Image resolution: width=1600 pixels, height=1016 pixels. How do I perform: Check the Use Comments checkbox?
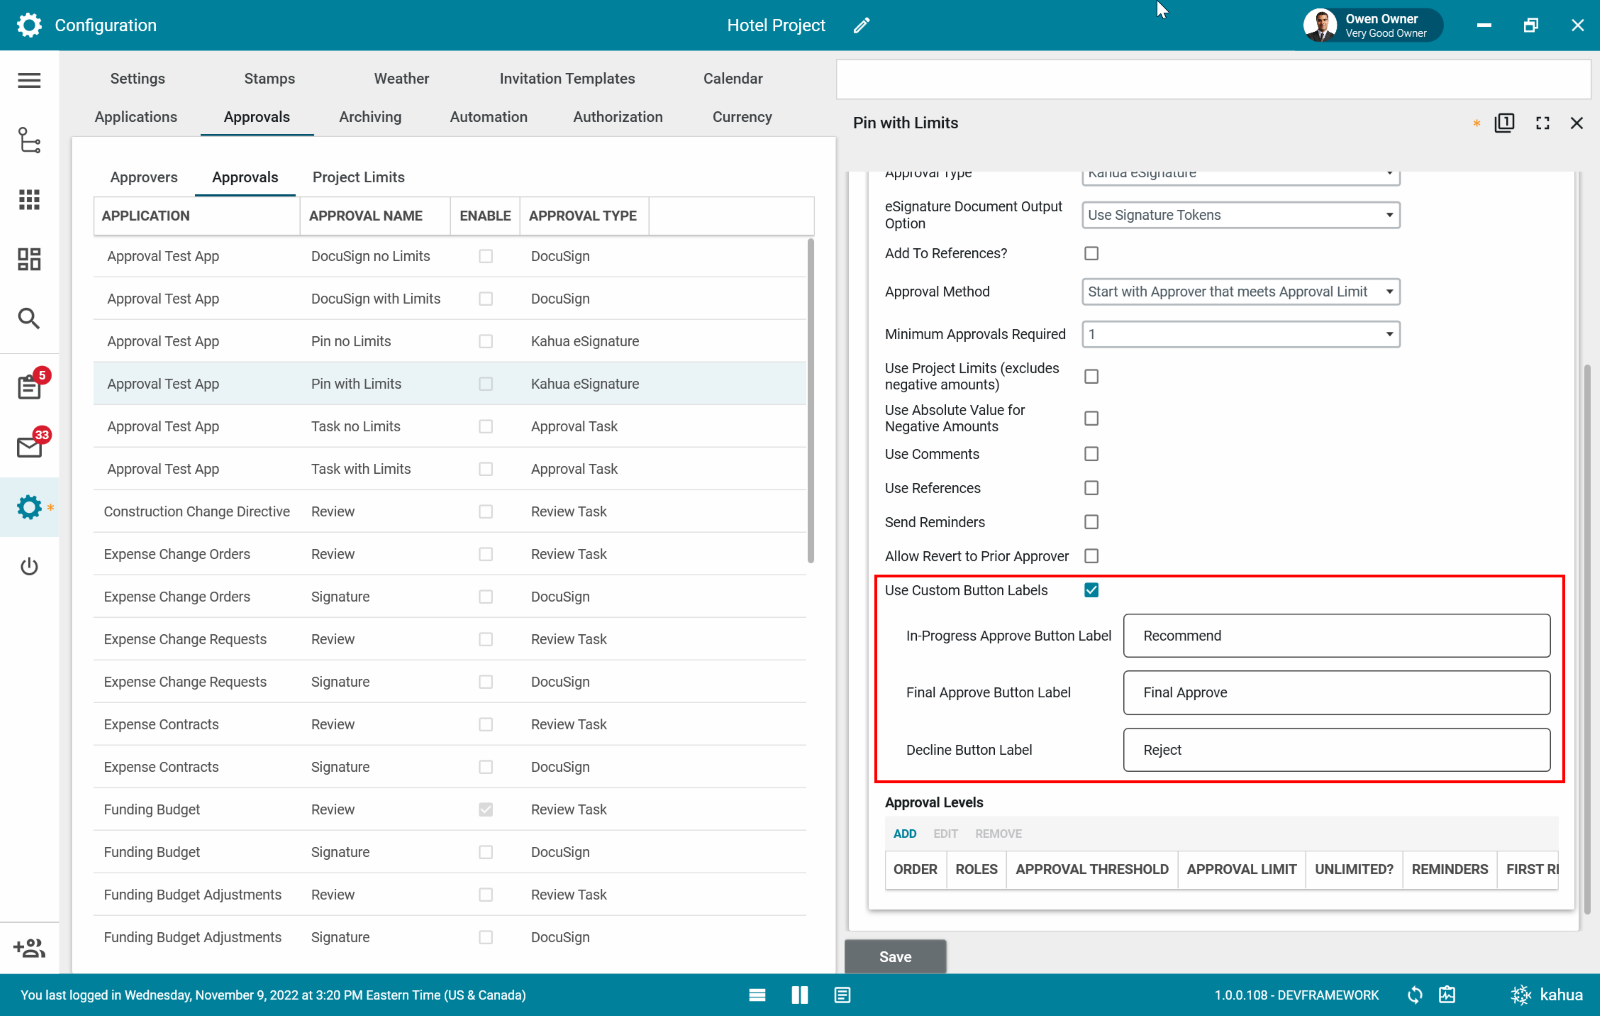coord(1091,454)
